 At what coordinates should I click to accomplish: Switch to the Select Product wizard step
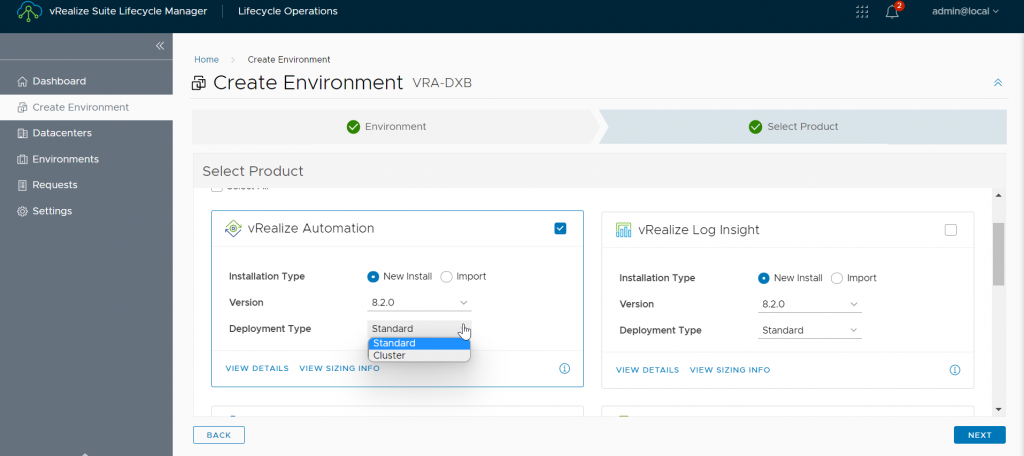tap(803, 127)
